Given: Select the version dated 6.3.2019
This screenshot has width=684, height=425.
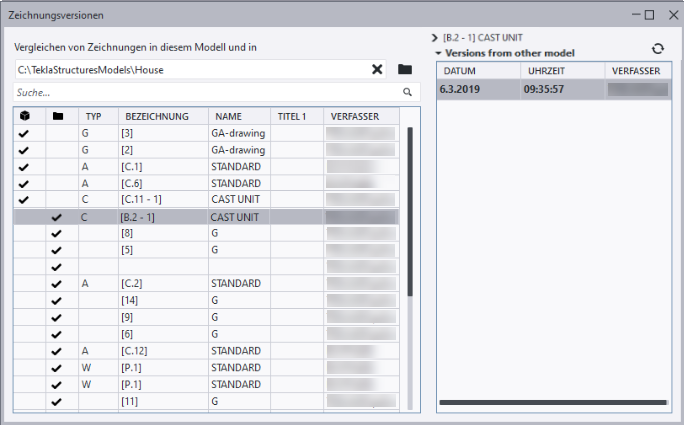Looking at the screenshot, I should point(554,89).
